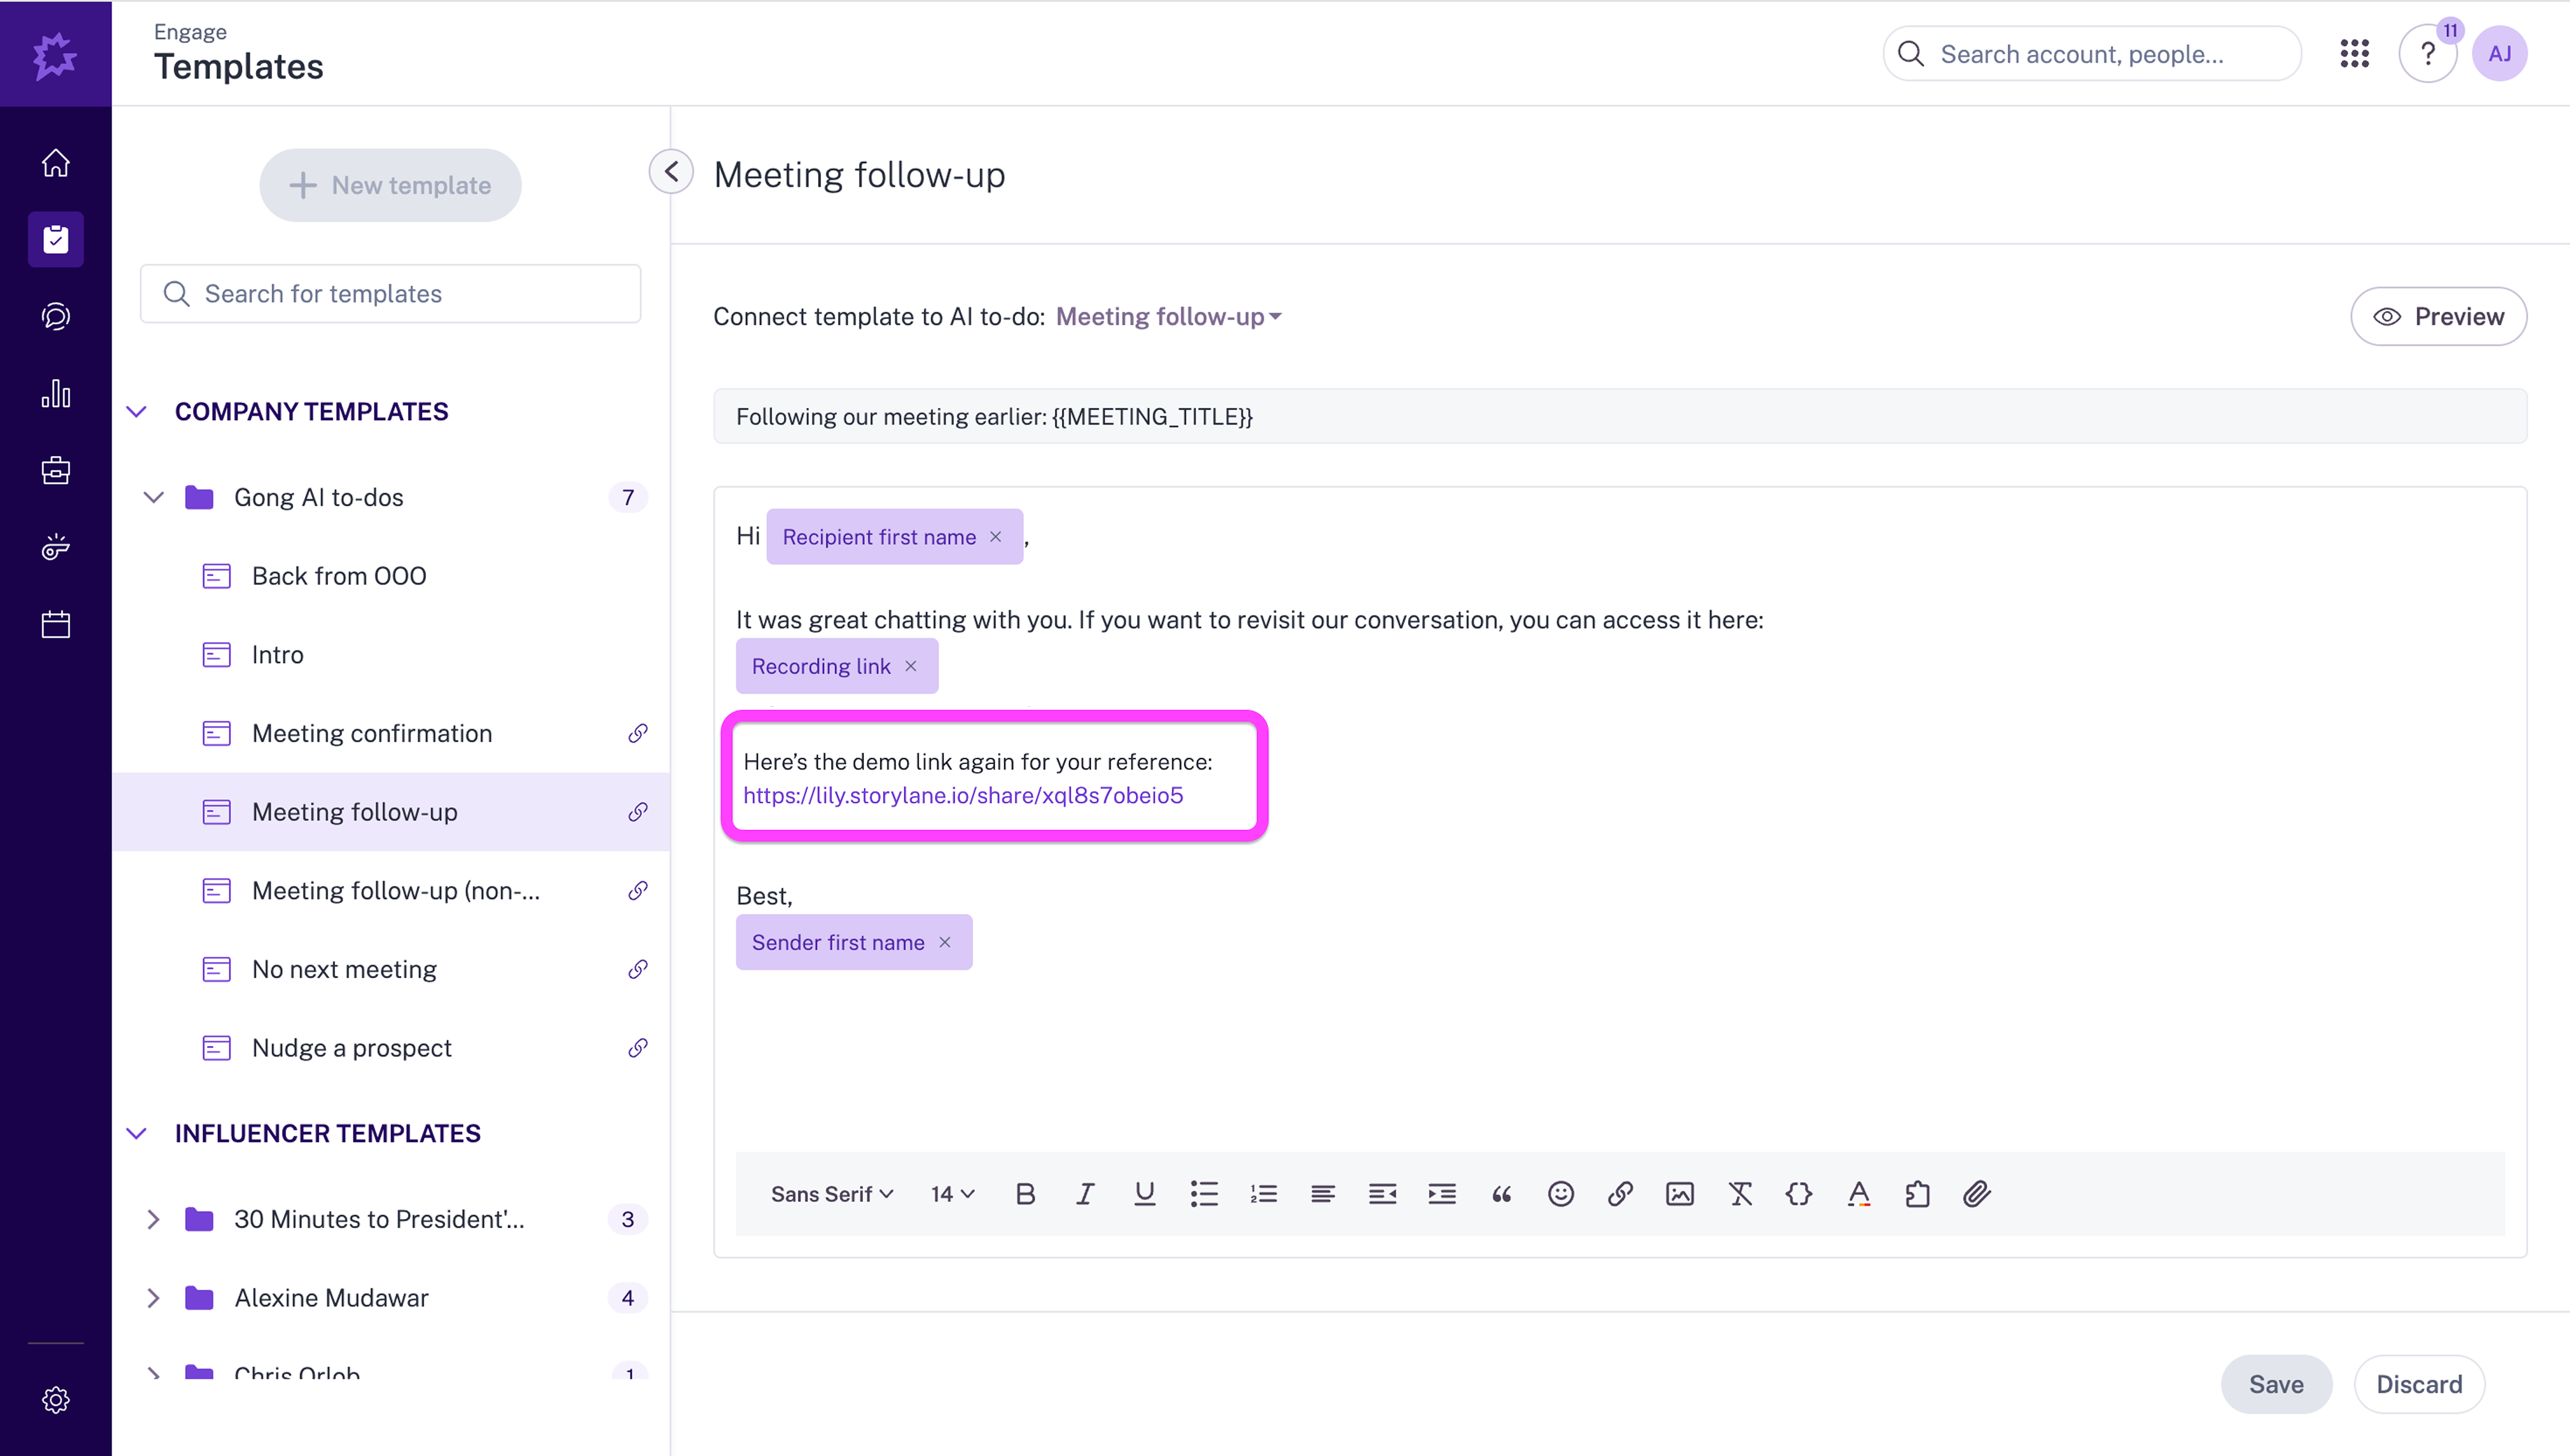Clear text formatting
The height and width of the screenshot is (1456, 2570).
click(x=1740, y=1194)
